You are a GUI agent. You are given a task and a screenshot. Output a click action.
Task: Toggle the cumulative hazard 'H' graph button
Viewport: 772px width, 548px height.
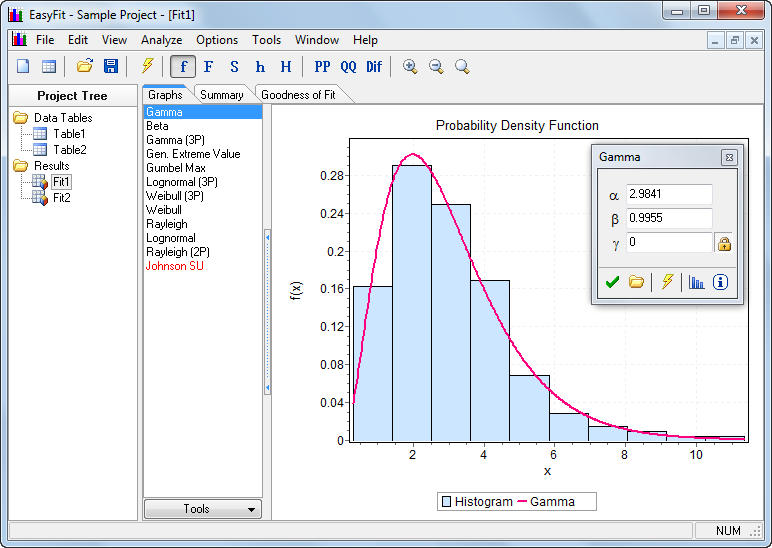coord(286,67)
